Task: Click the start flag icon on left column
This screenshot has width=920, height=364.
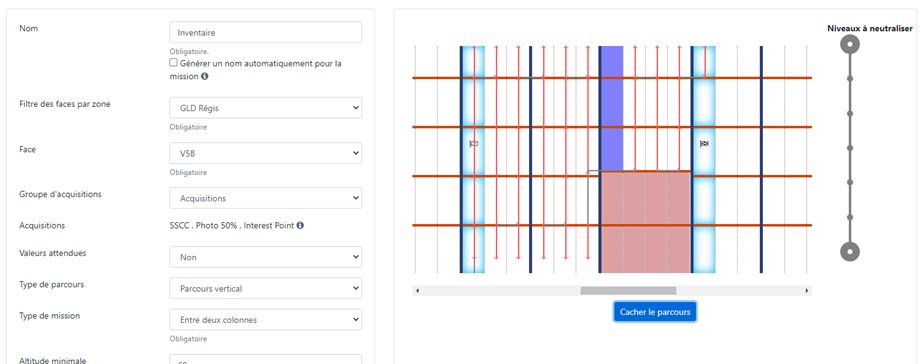Action: click(473, 143)
